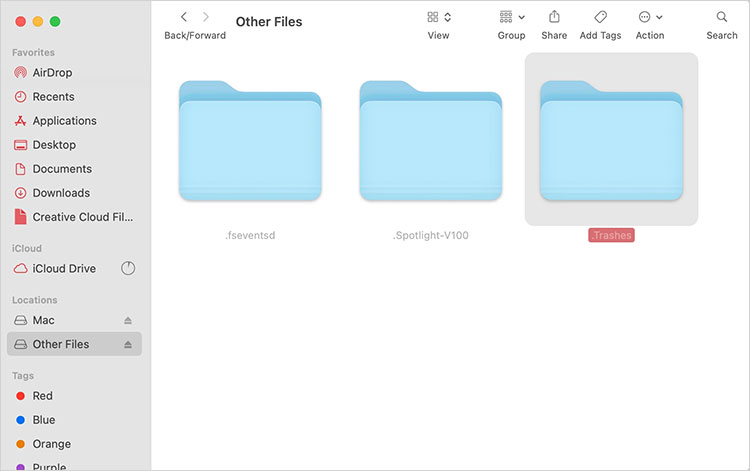Viewport: 750px width, 471px height.
Task: Share the selected item
Action: coord(554,17)
